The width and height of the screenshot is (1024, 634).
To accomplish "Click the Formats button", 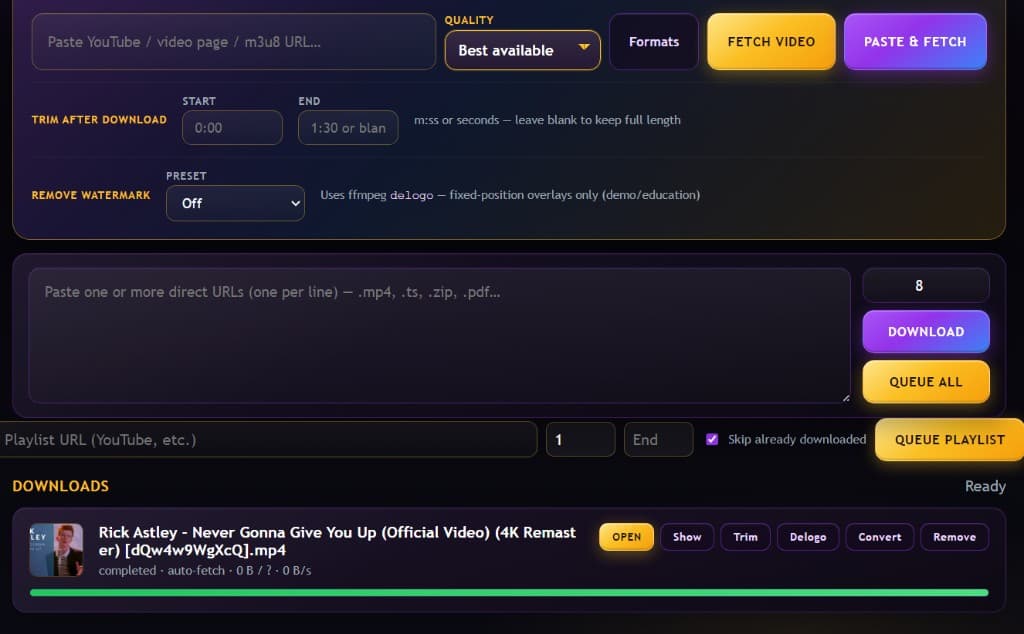I will point(654,42).
